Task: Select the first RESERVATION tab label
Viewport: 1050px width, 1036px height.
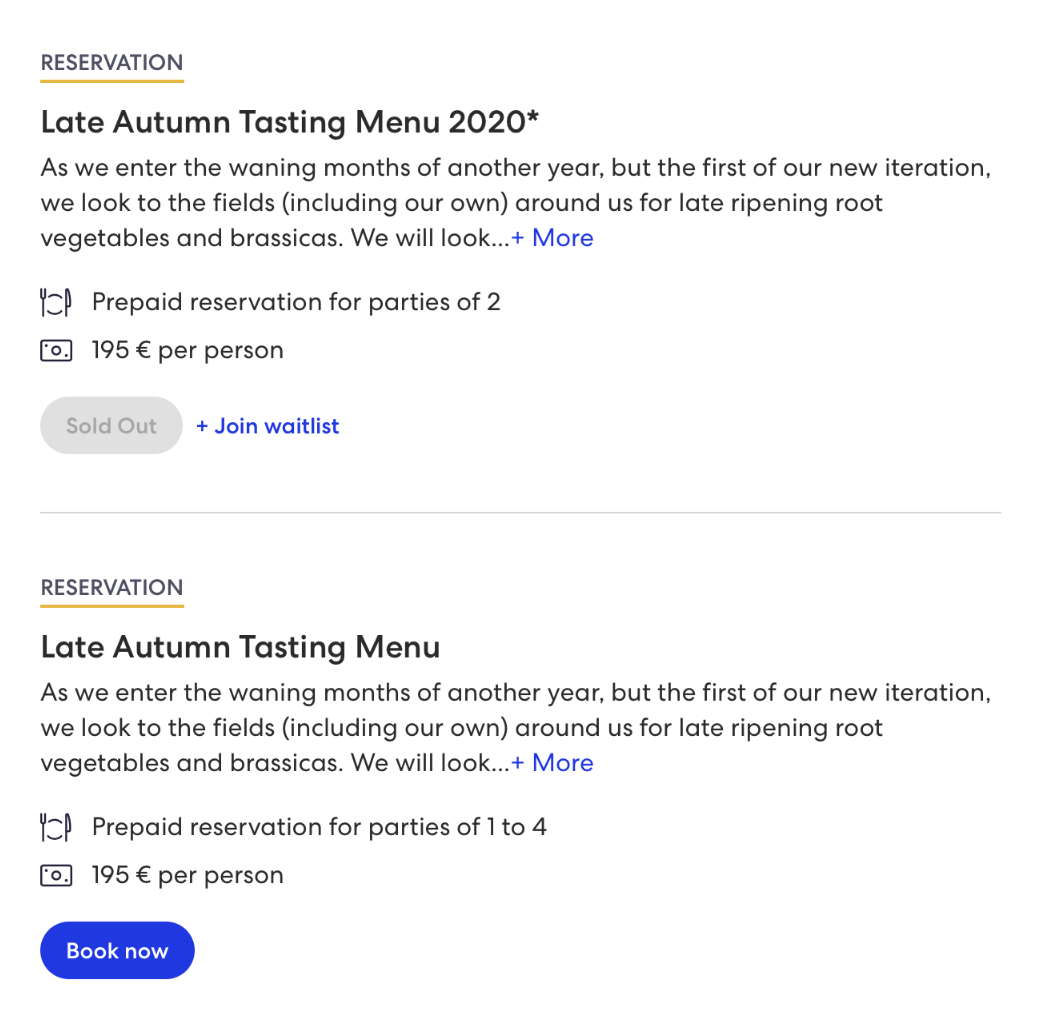Action: [x=112, y=63]
